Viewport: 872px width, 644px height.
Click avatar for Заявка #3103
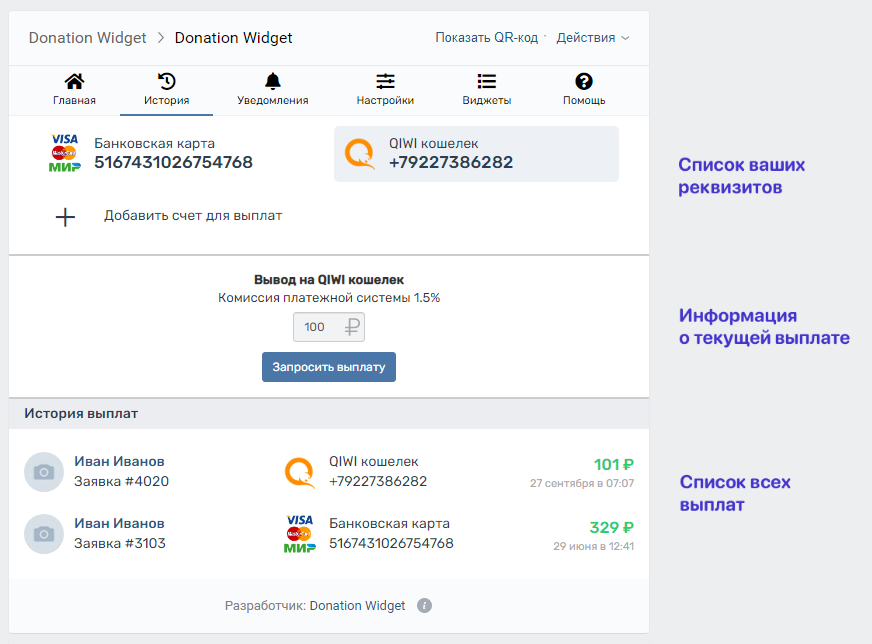click(x=44, y=534)
